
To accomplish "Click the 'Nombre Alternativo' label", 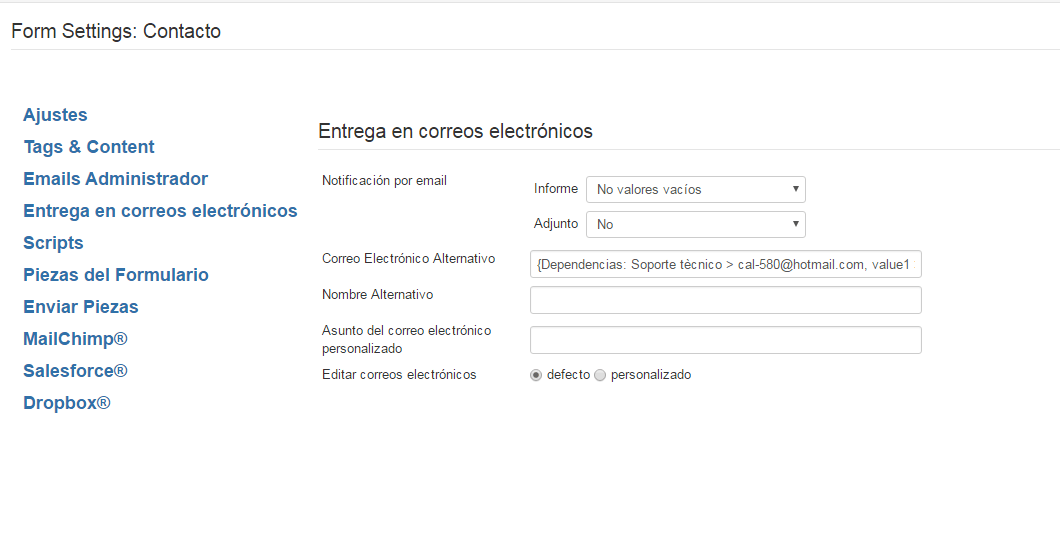I will (377, 295).
